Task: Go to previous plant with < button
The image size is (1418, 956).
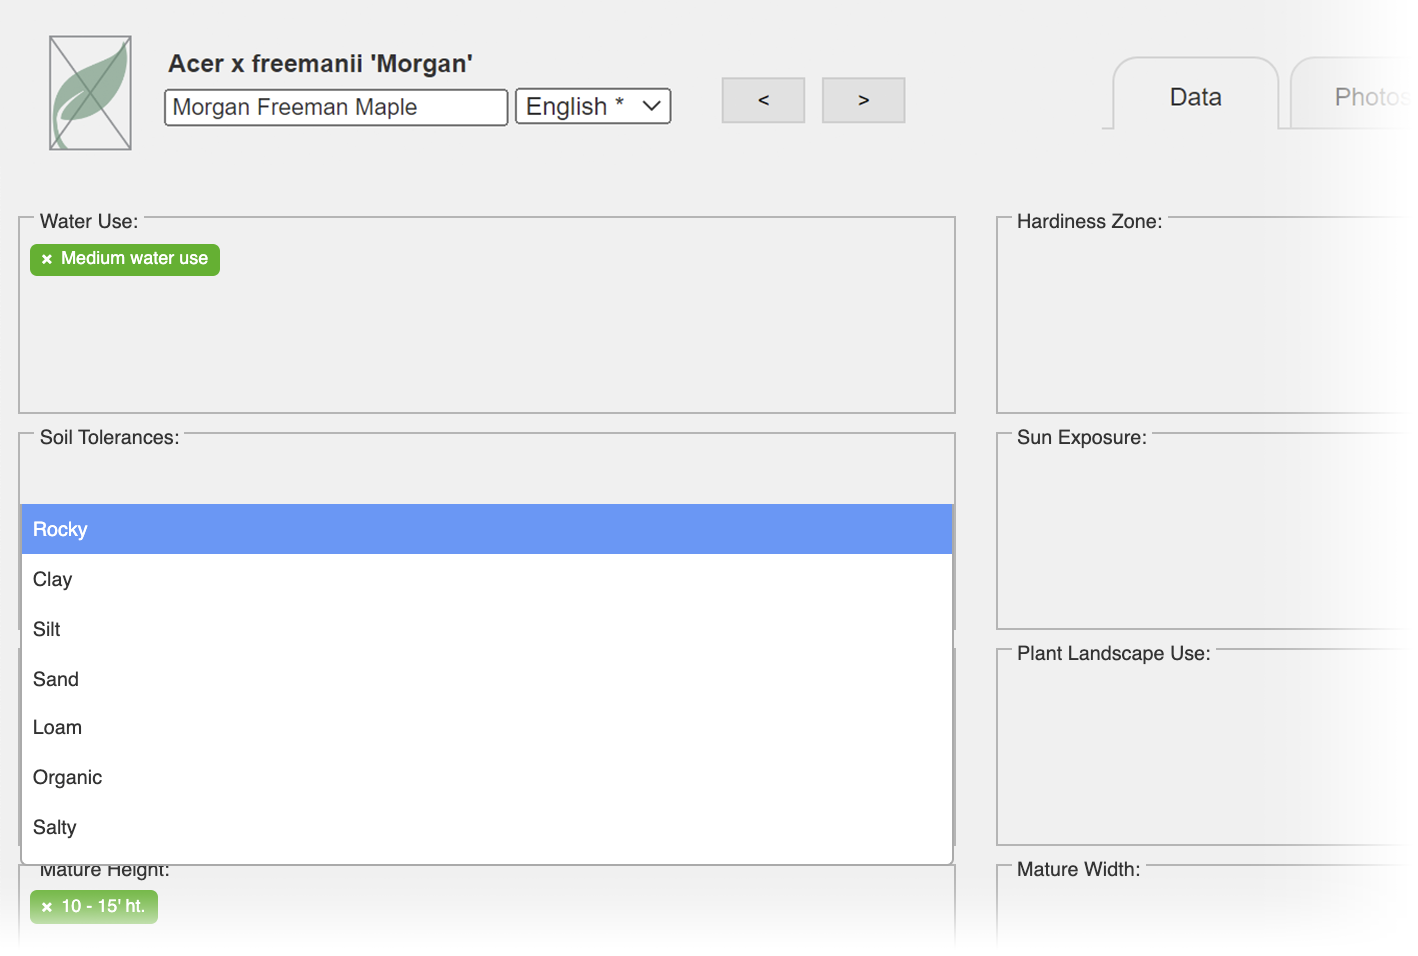Action: point(763,100)
